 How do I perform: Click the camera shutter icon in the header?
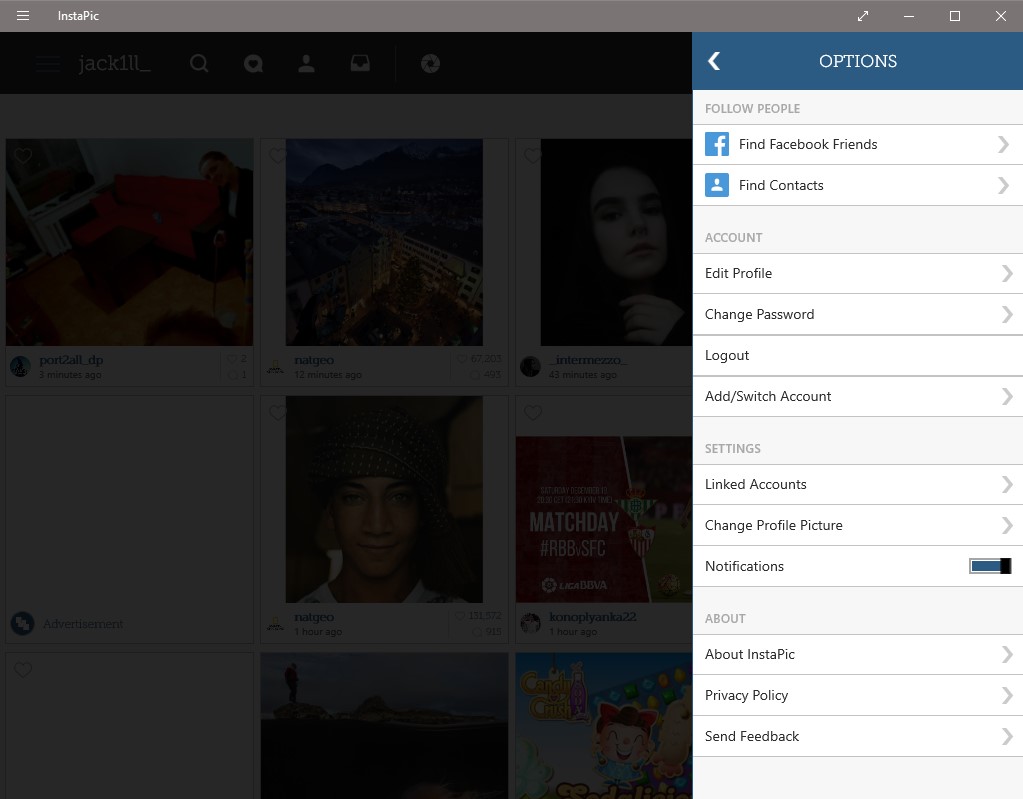point(430,63)
